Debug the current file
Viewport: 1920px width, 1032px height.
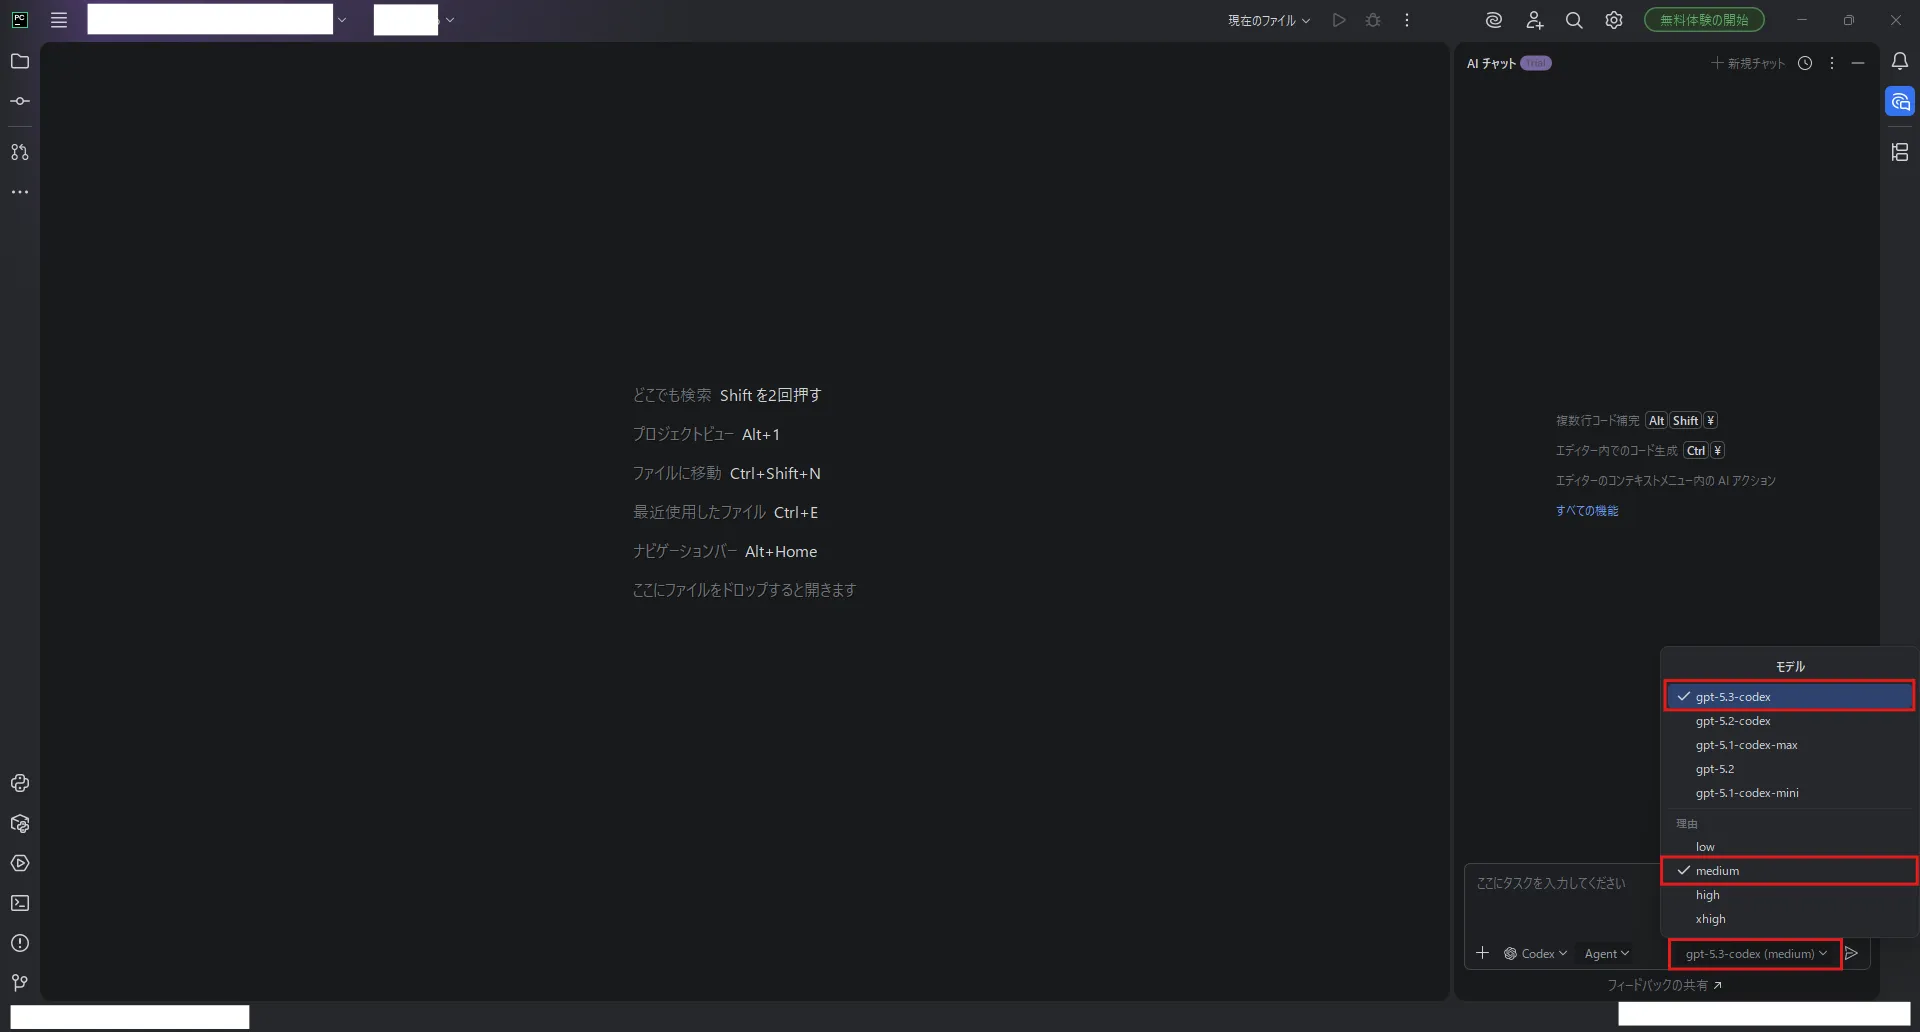pyautogui.click(x=1373, y=20)
